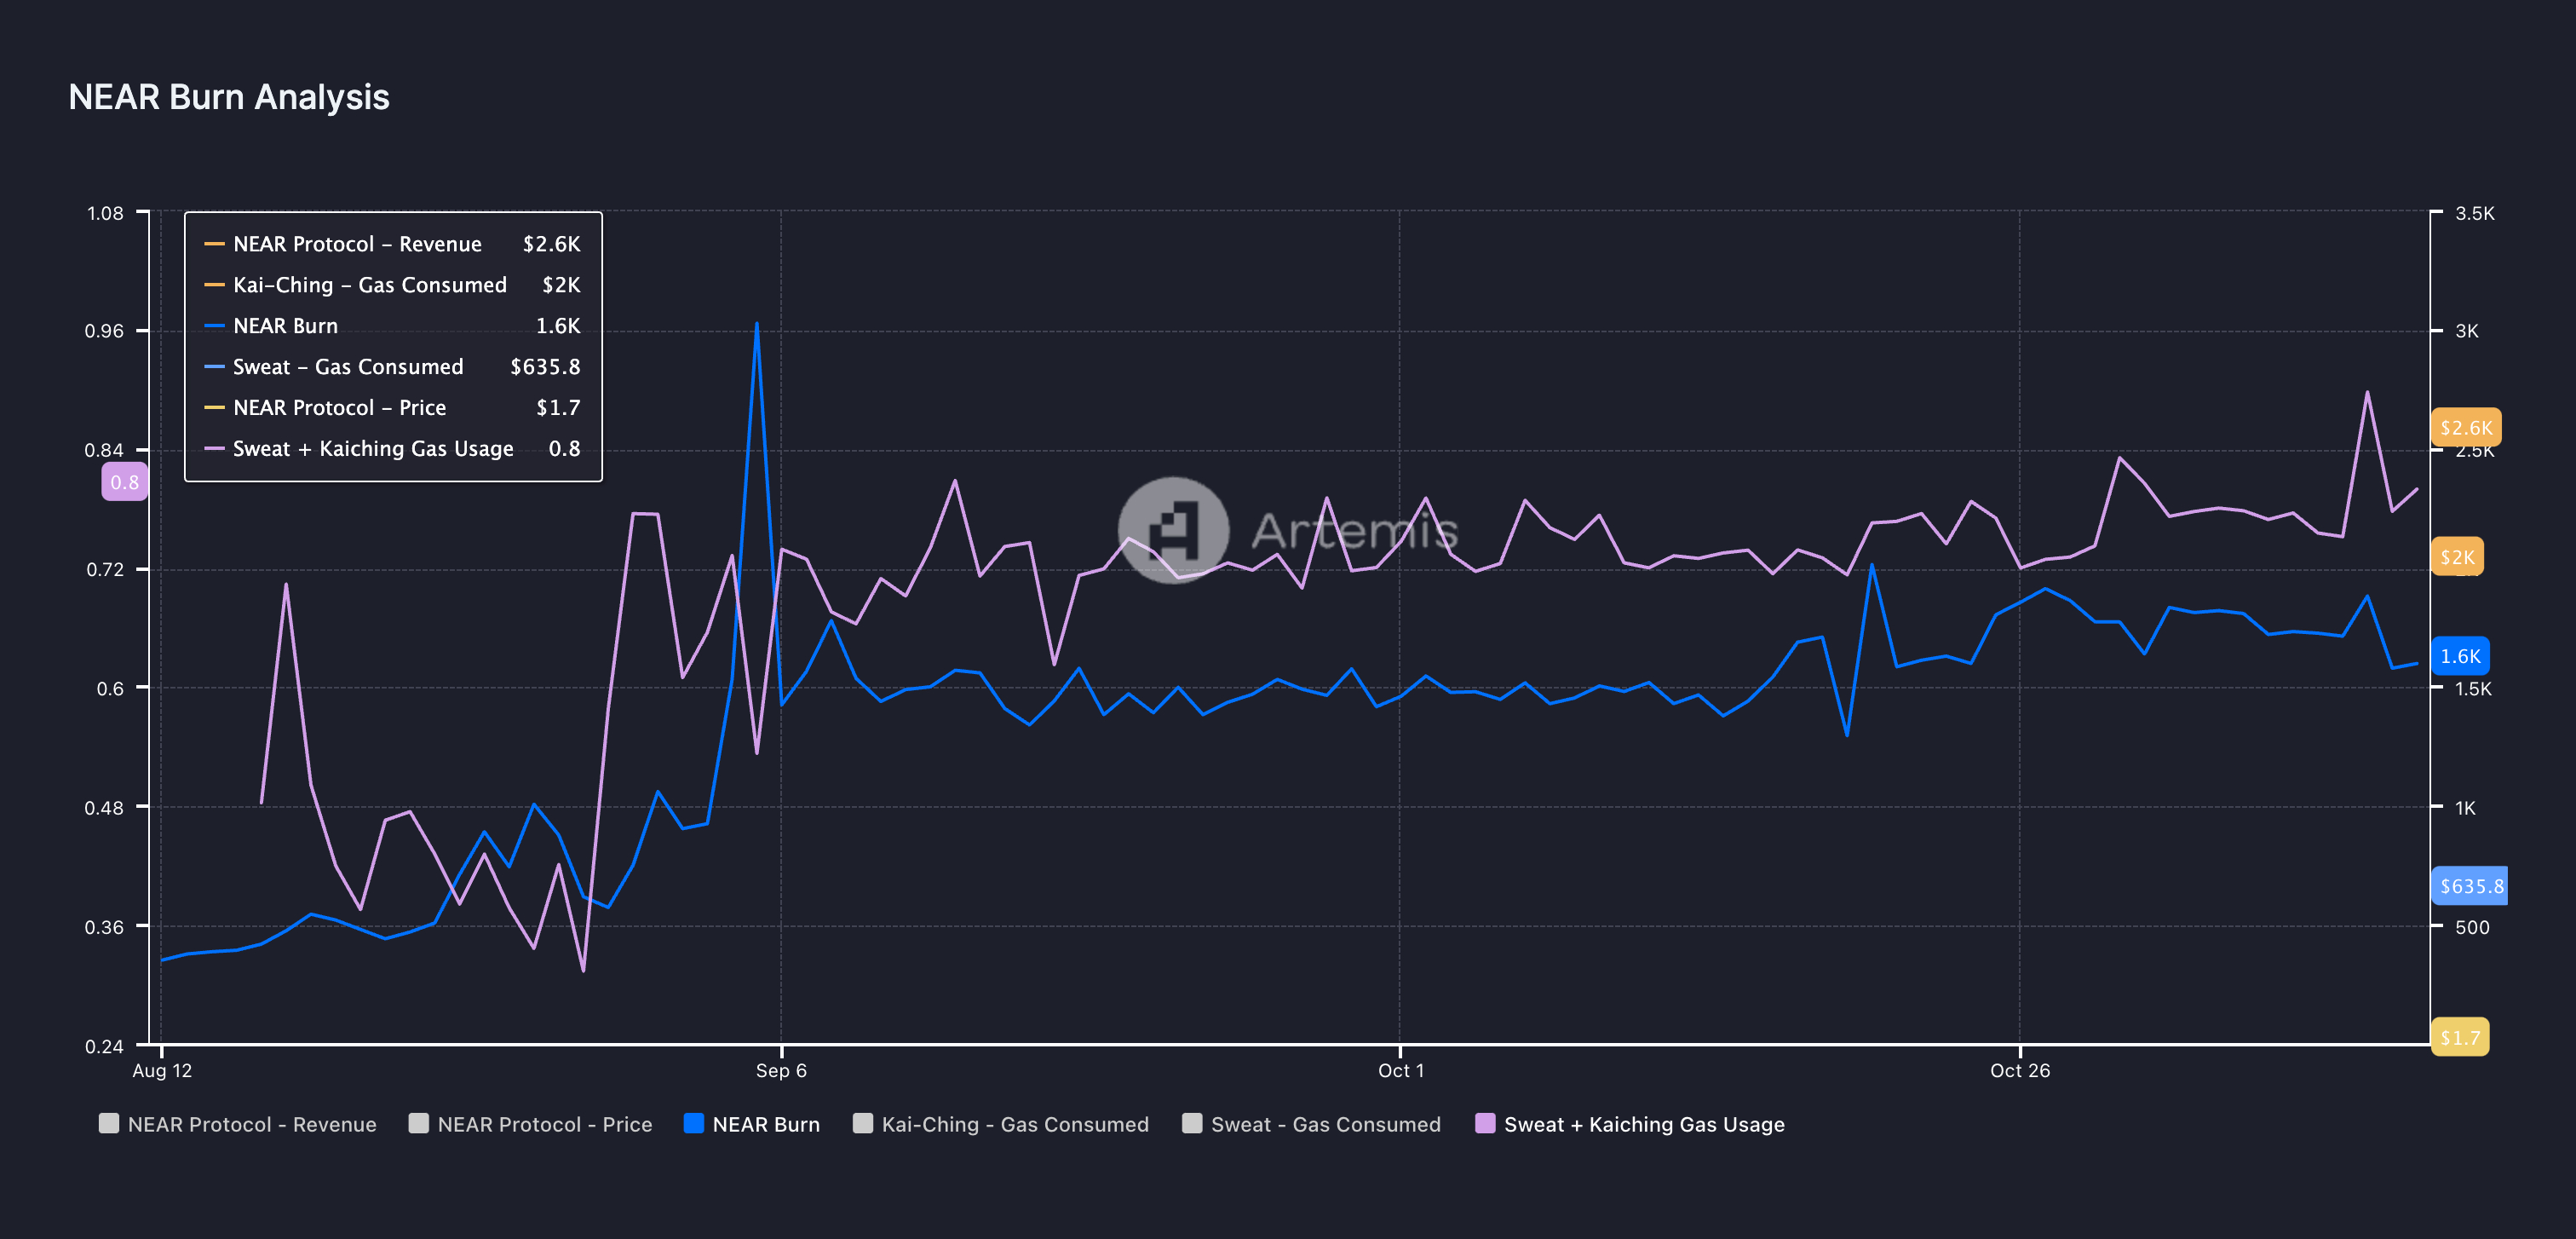The height and width of the screenshot is (1239, 2576).
Task: Click the orange $2.6K axis value badge
Action: 2465,428
